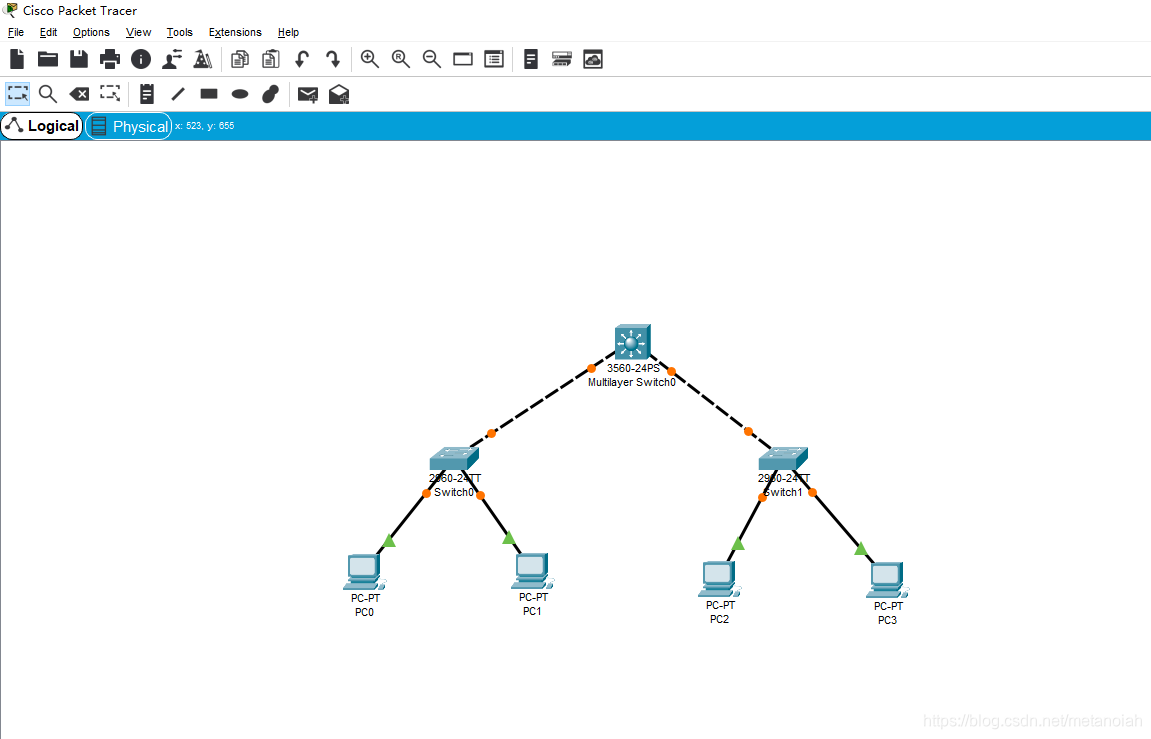Select the Switch0 2960 device
1151x739 pixels.
coord(454,459)
